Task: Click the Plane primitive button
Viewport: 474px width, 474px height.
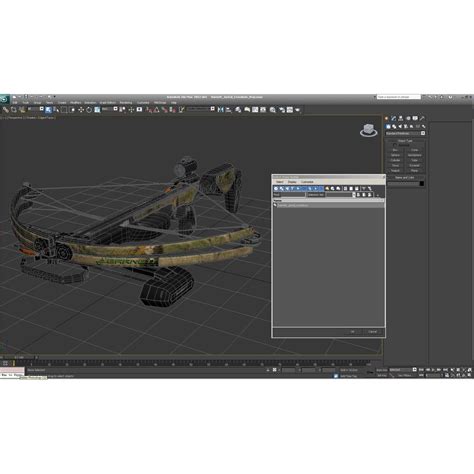Action: [x=414, y=170]
